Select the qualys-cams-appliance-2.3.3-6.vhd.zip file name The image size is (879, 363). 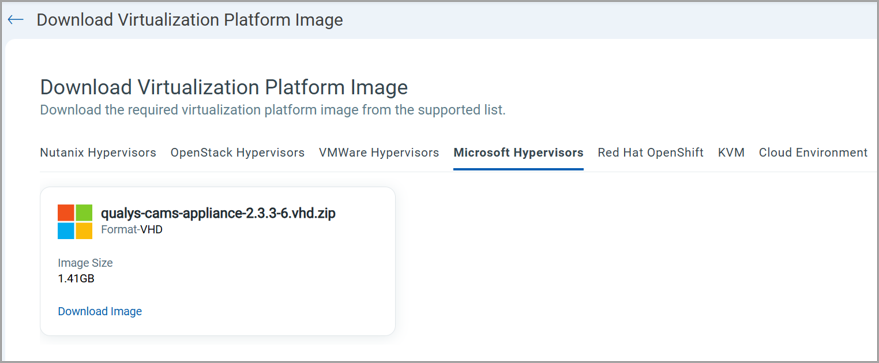click(x=218, y=213)
